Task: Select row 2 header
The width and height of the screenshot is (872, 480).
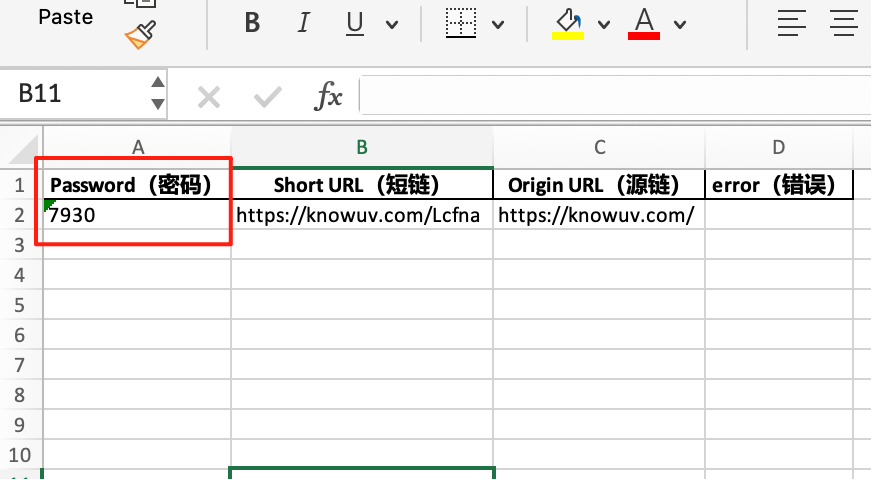Action: [x=20, y=215]
